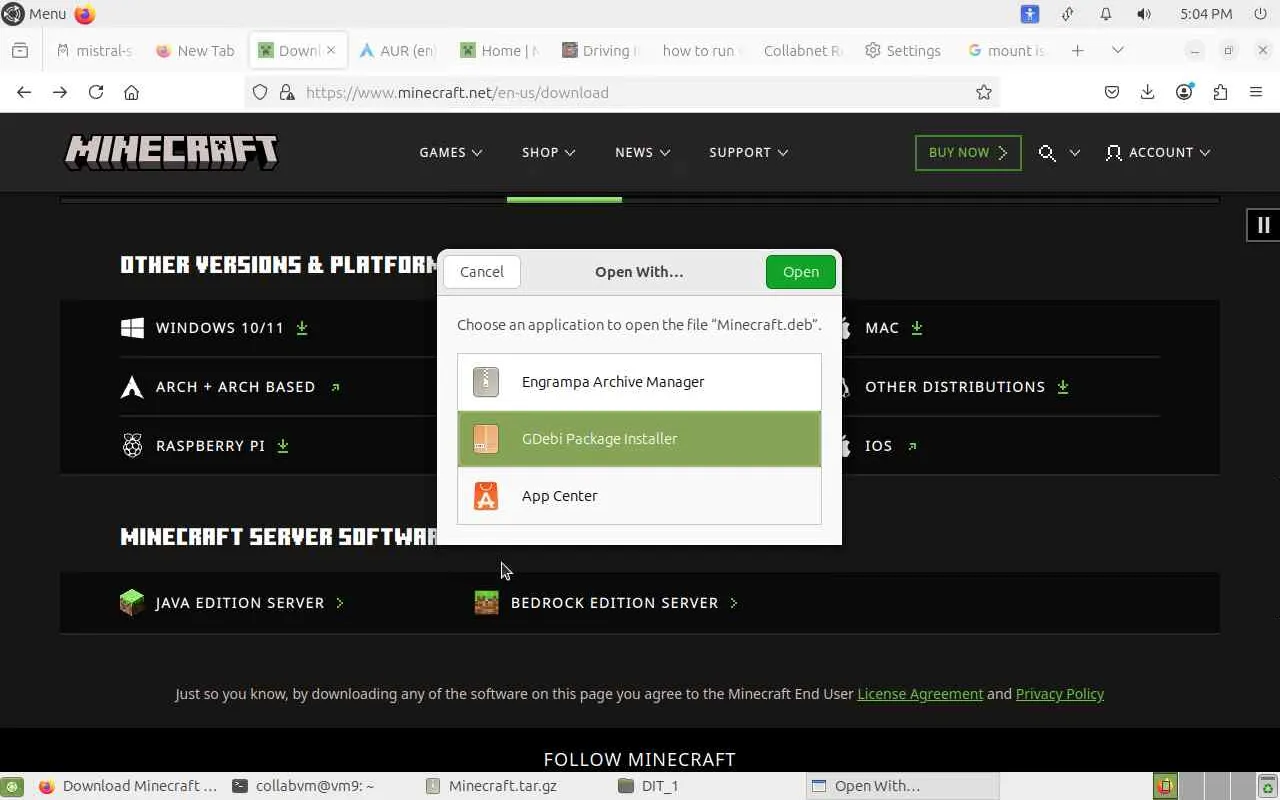Open a new browser tab with plus
This screenshot has height=800, width=1280.
pos(1077,50)
